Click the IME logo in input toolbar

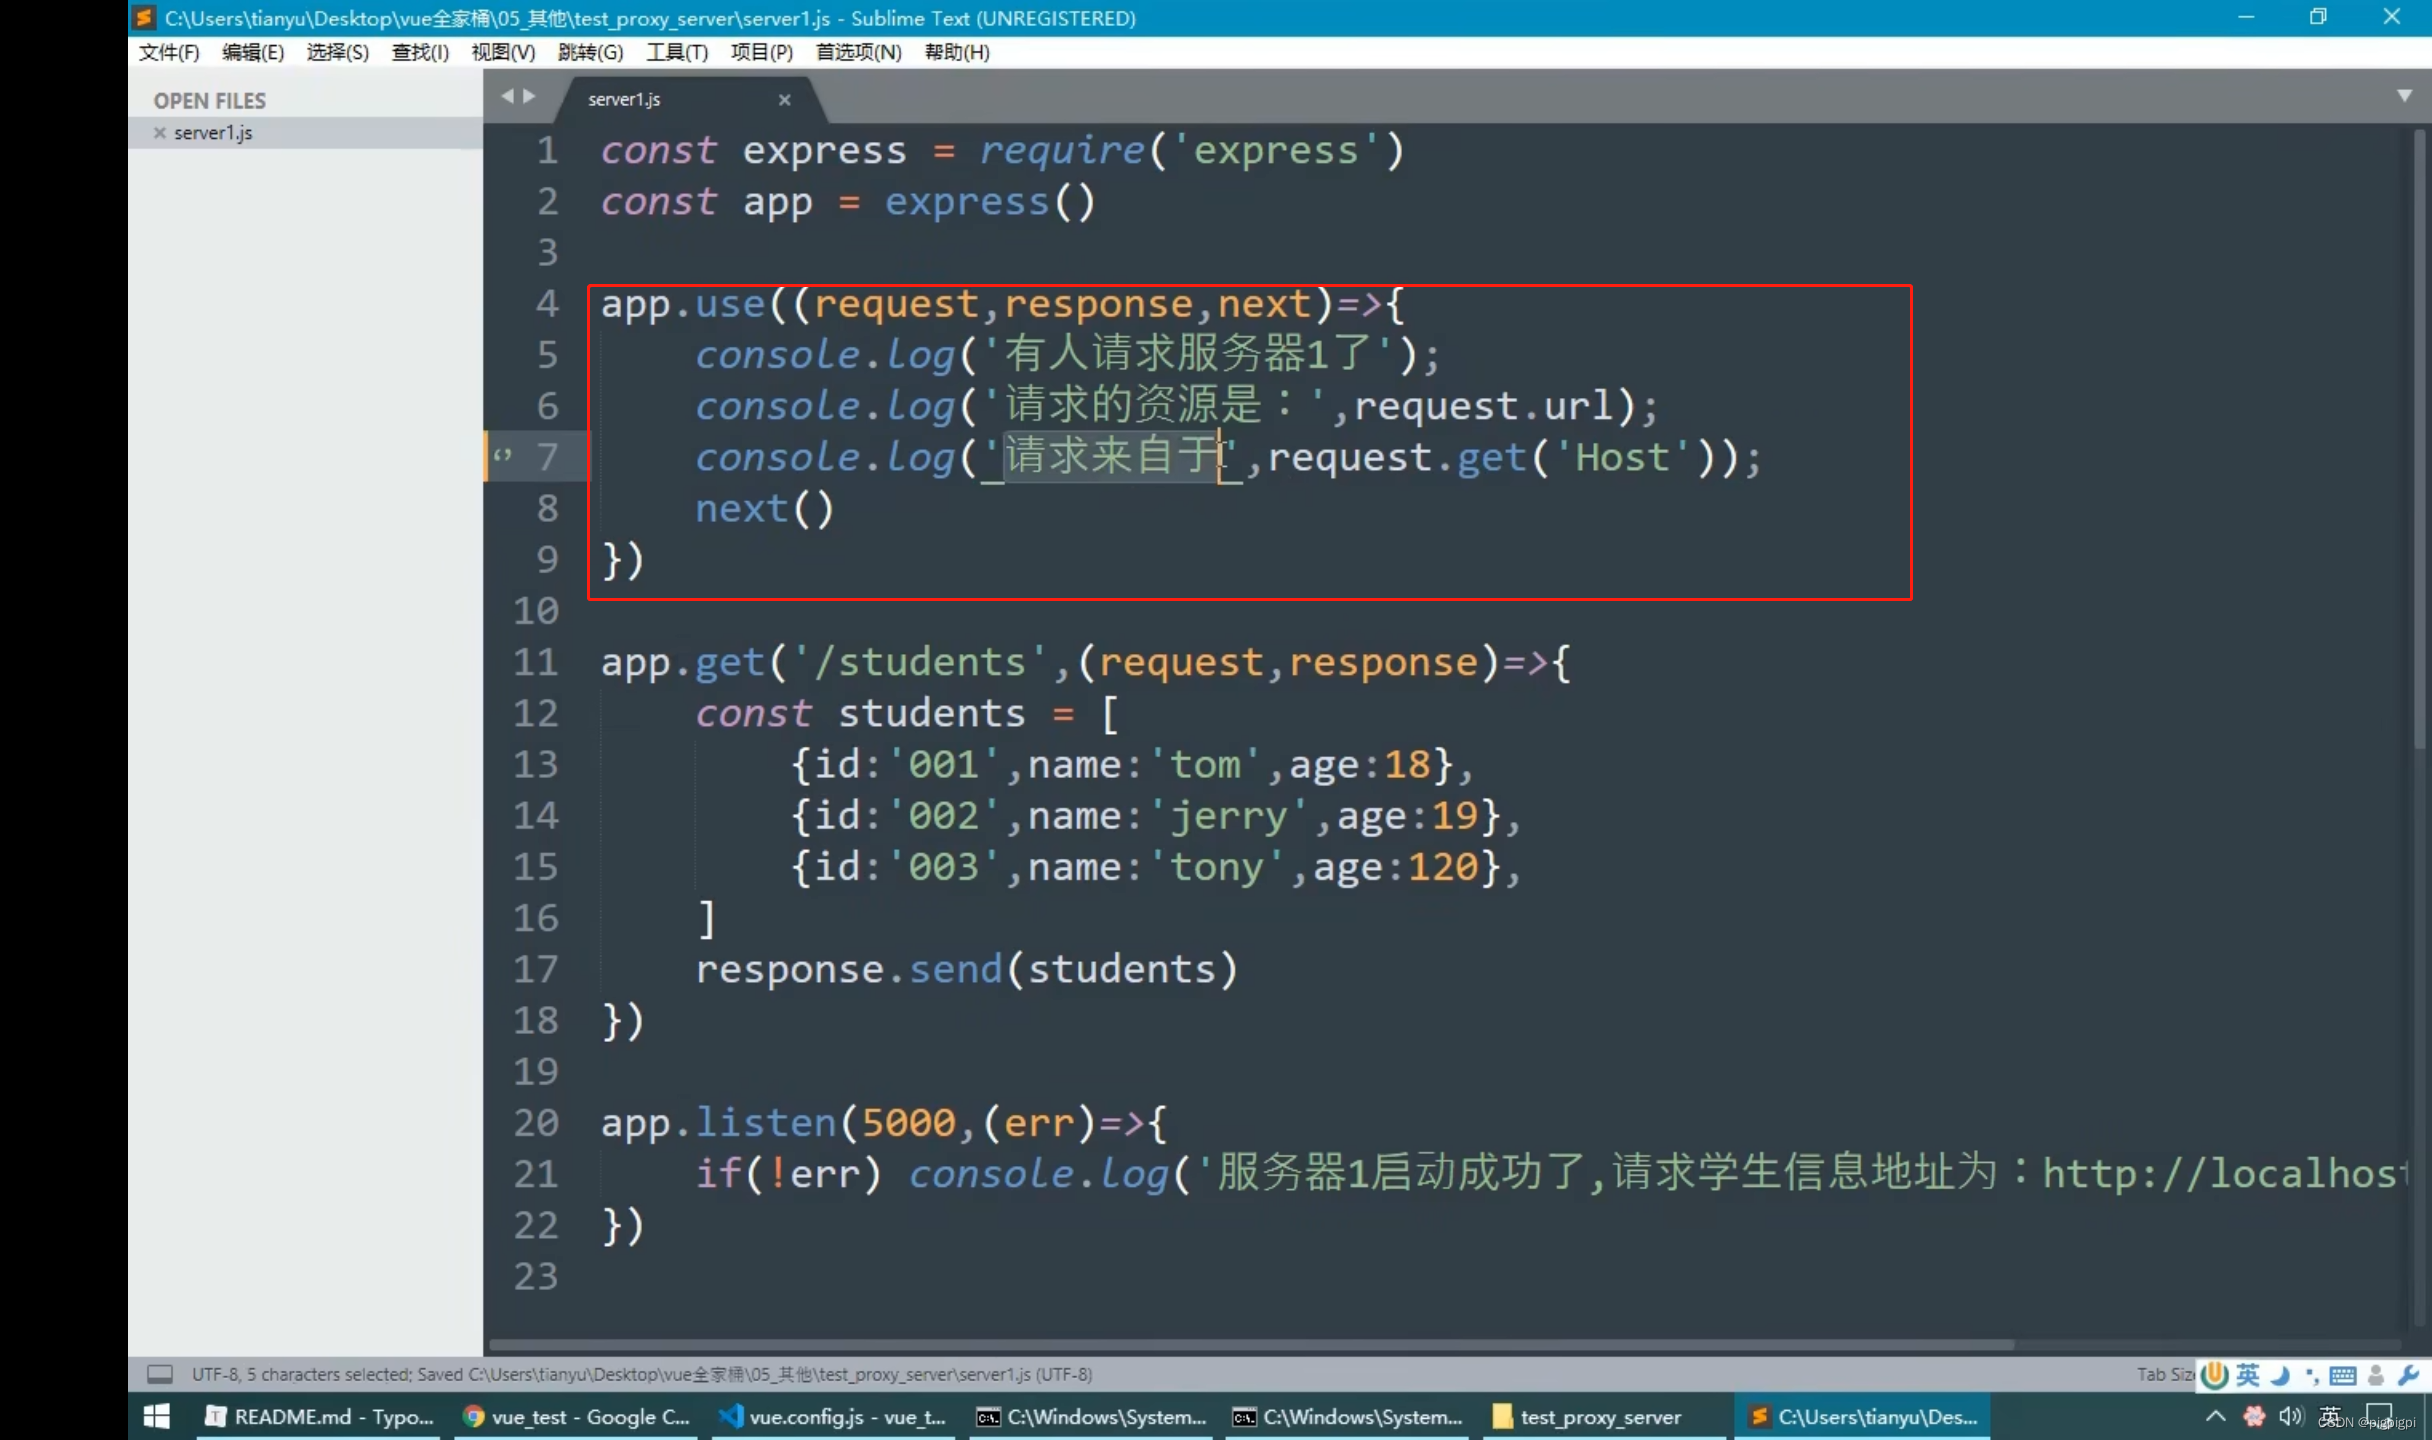2214,1375
